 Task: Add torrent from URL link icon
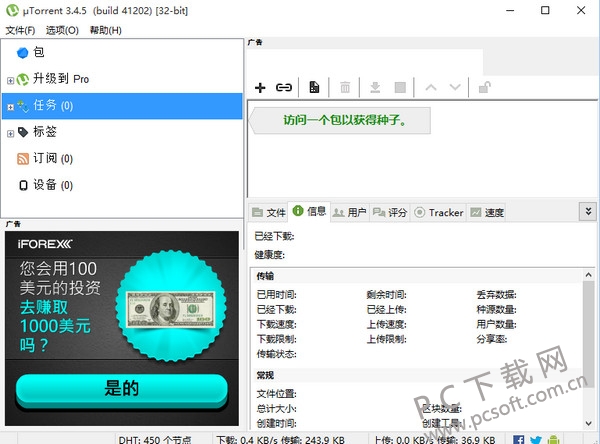(284, 88)
